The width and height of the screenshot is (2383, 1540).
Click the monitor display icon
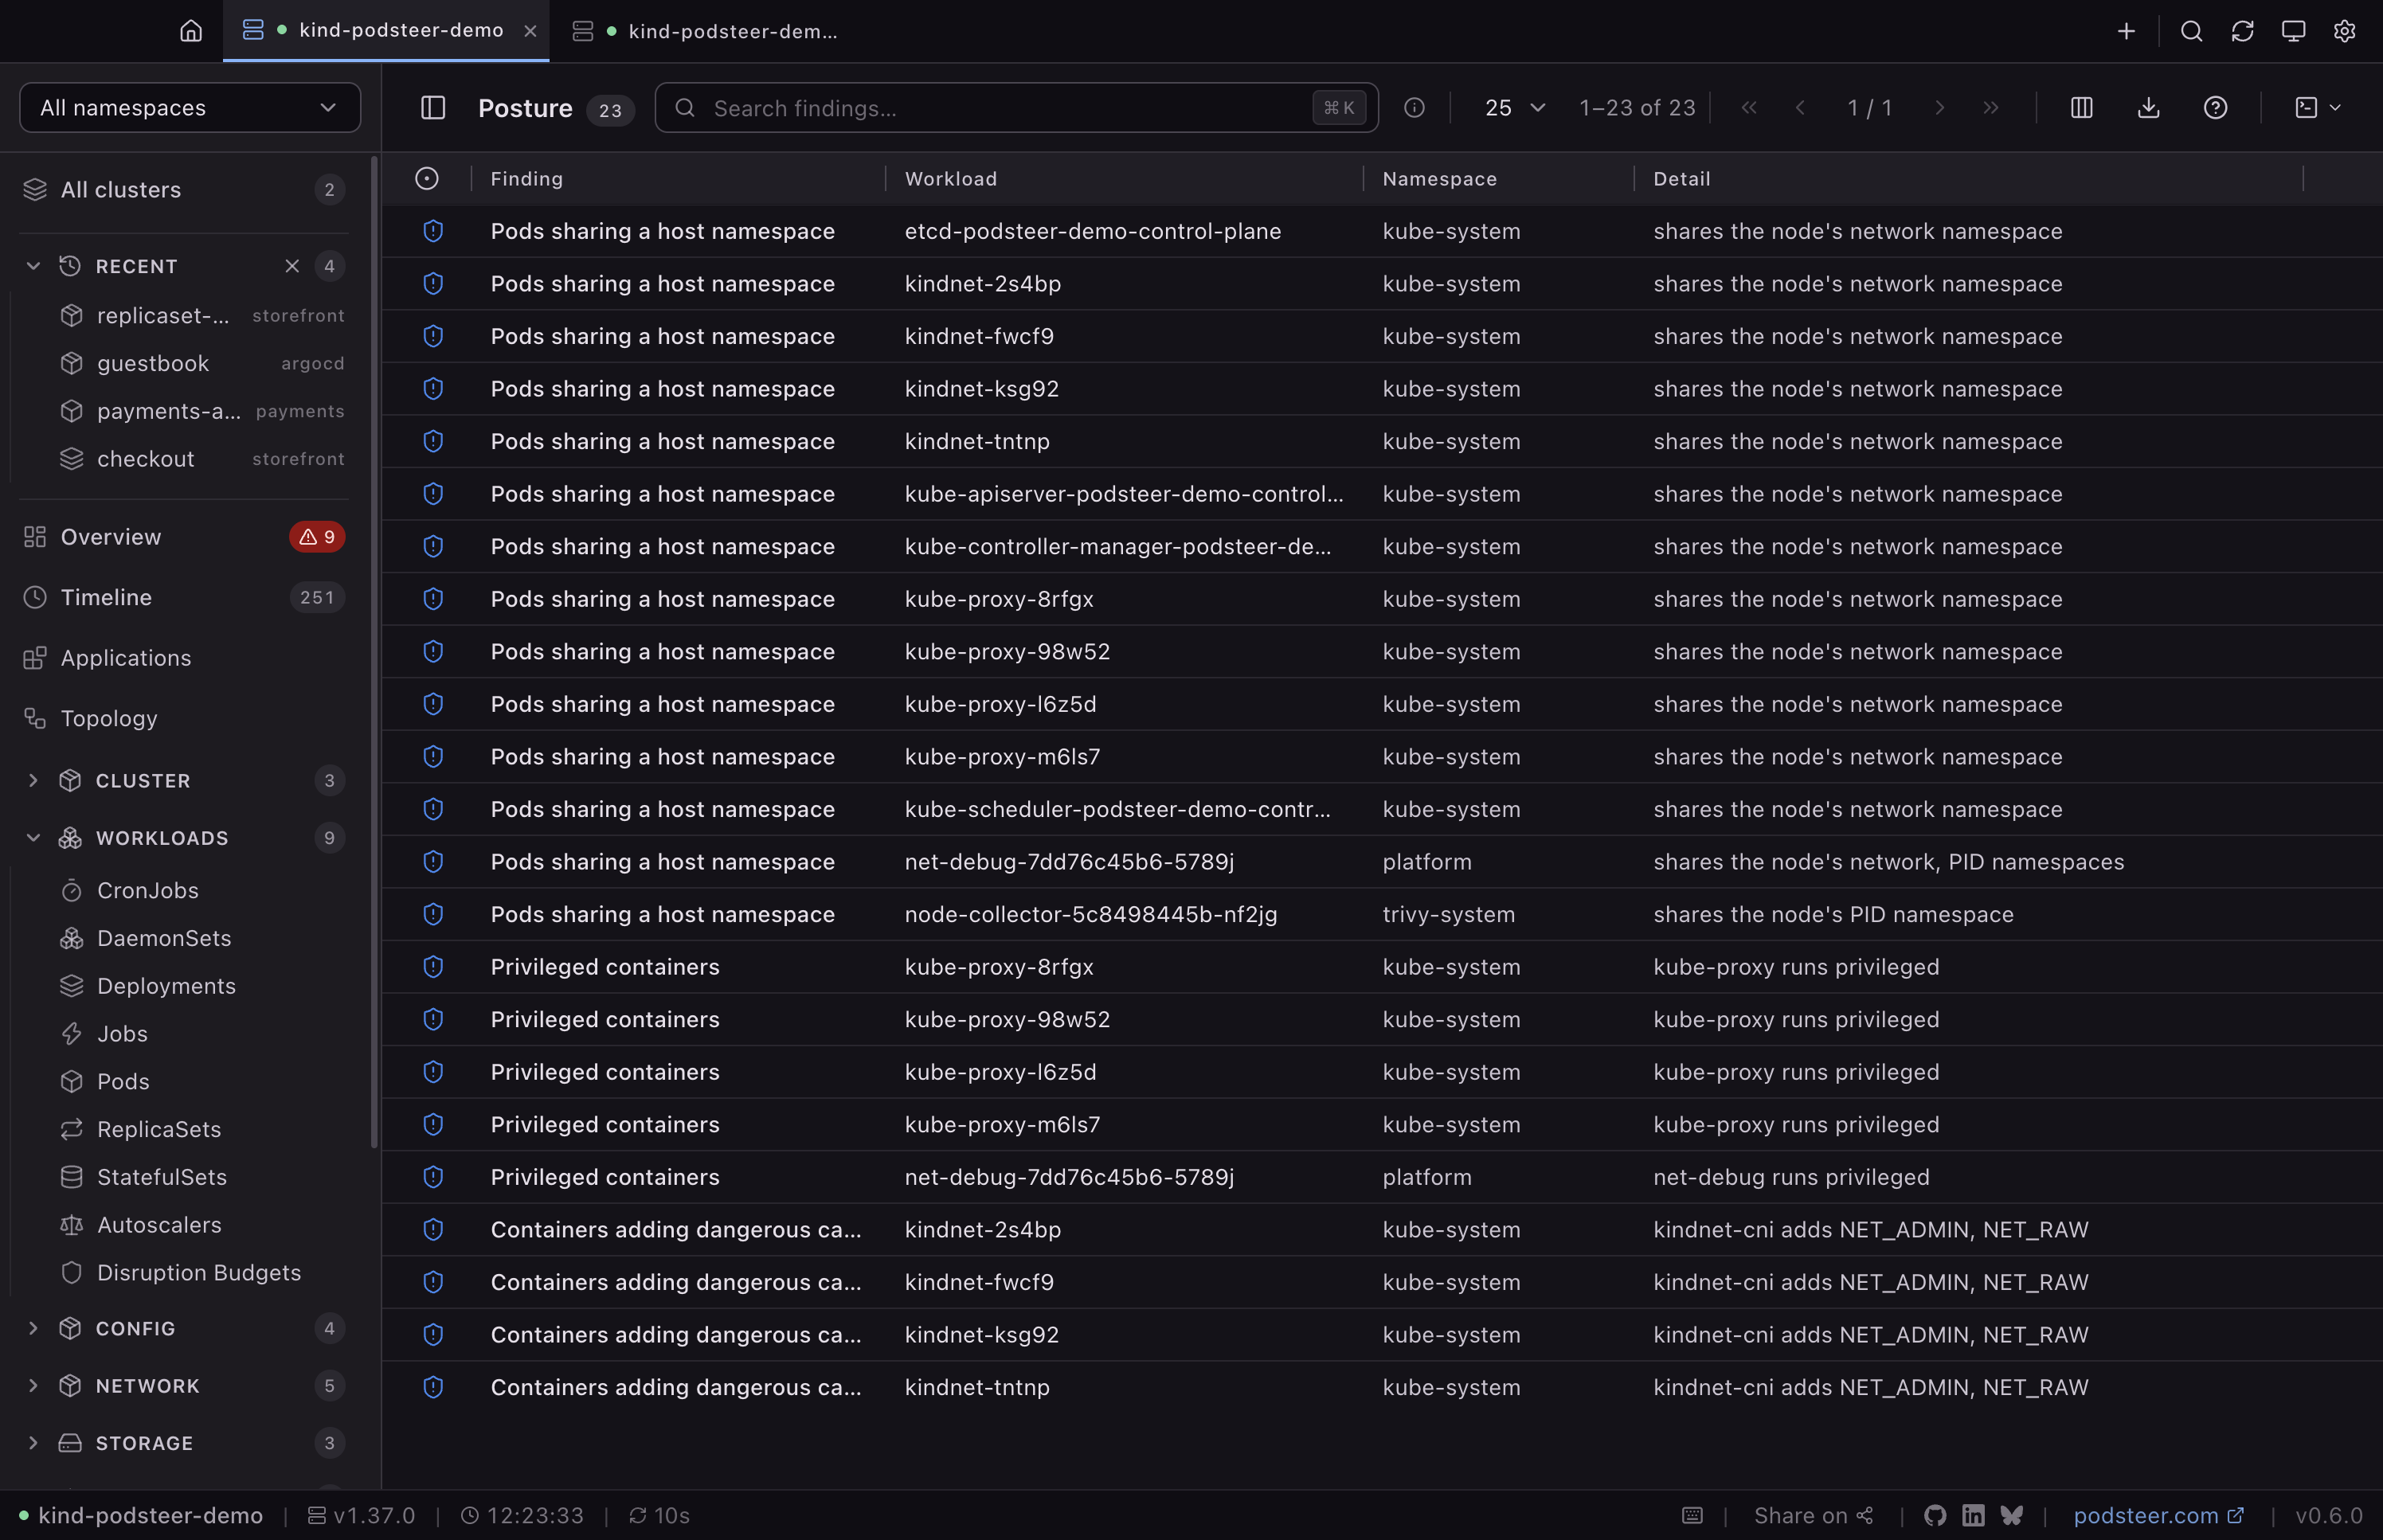coord(2293,31)
